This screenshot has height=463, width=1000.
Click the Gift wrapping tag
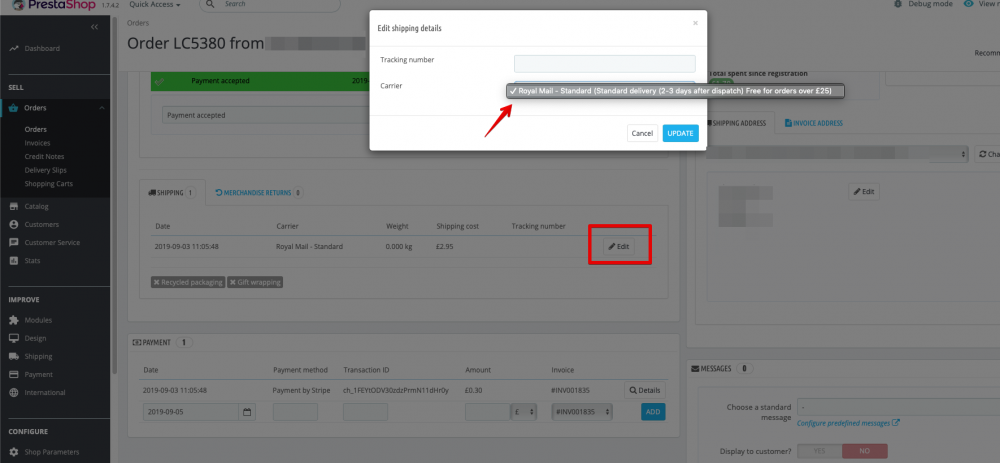[255, 282]
